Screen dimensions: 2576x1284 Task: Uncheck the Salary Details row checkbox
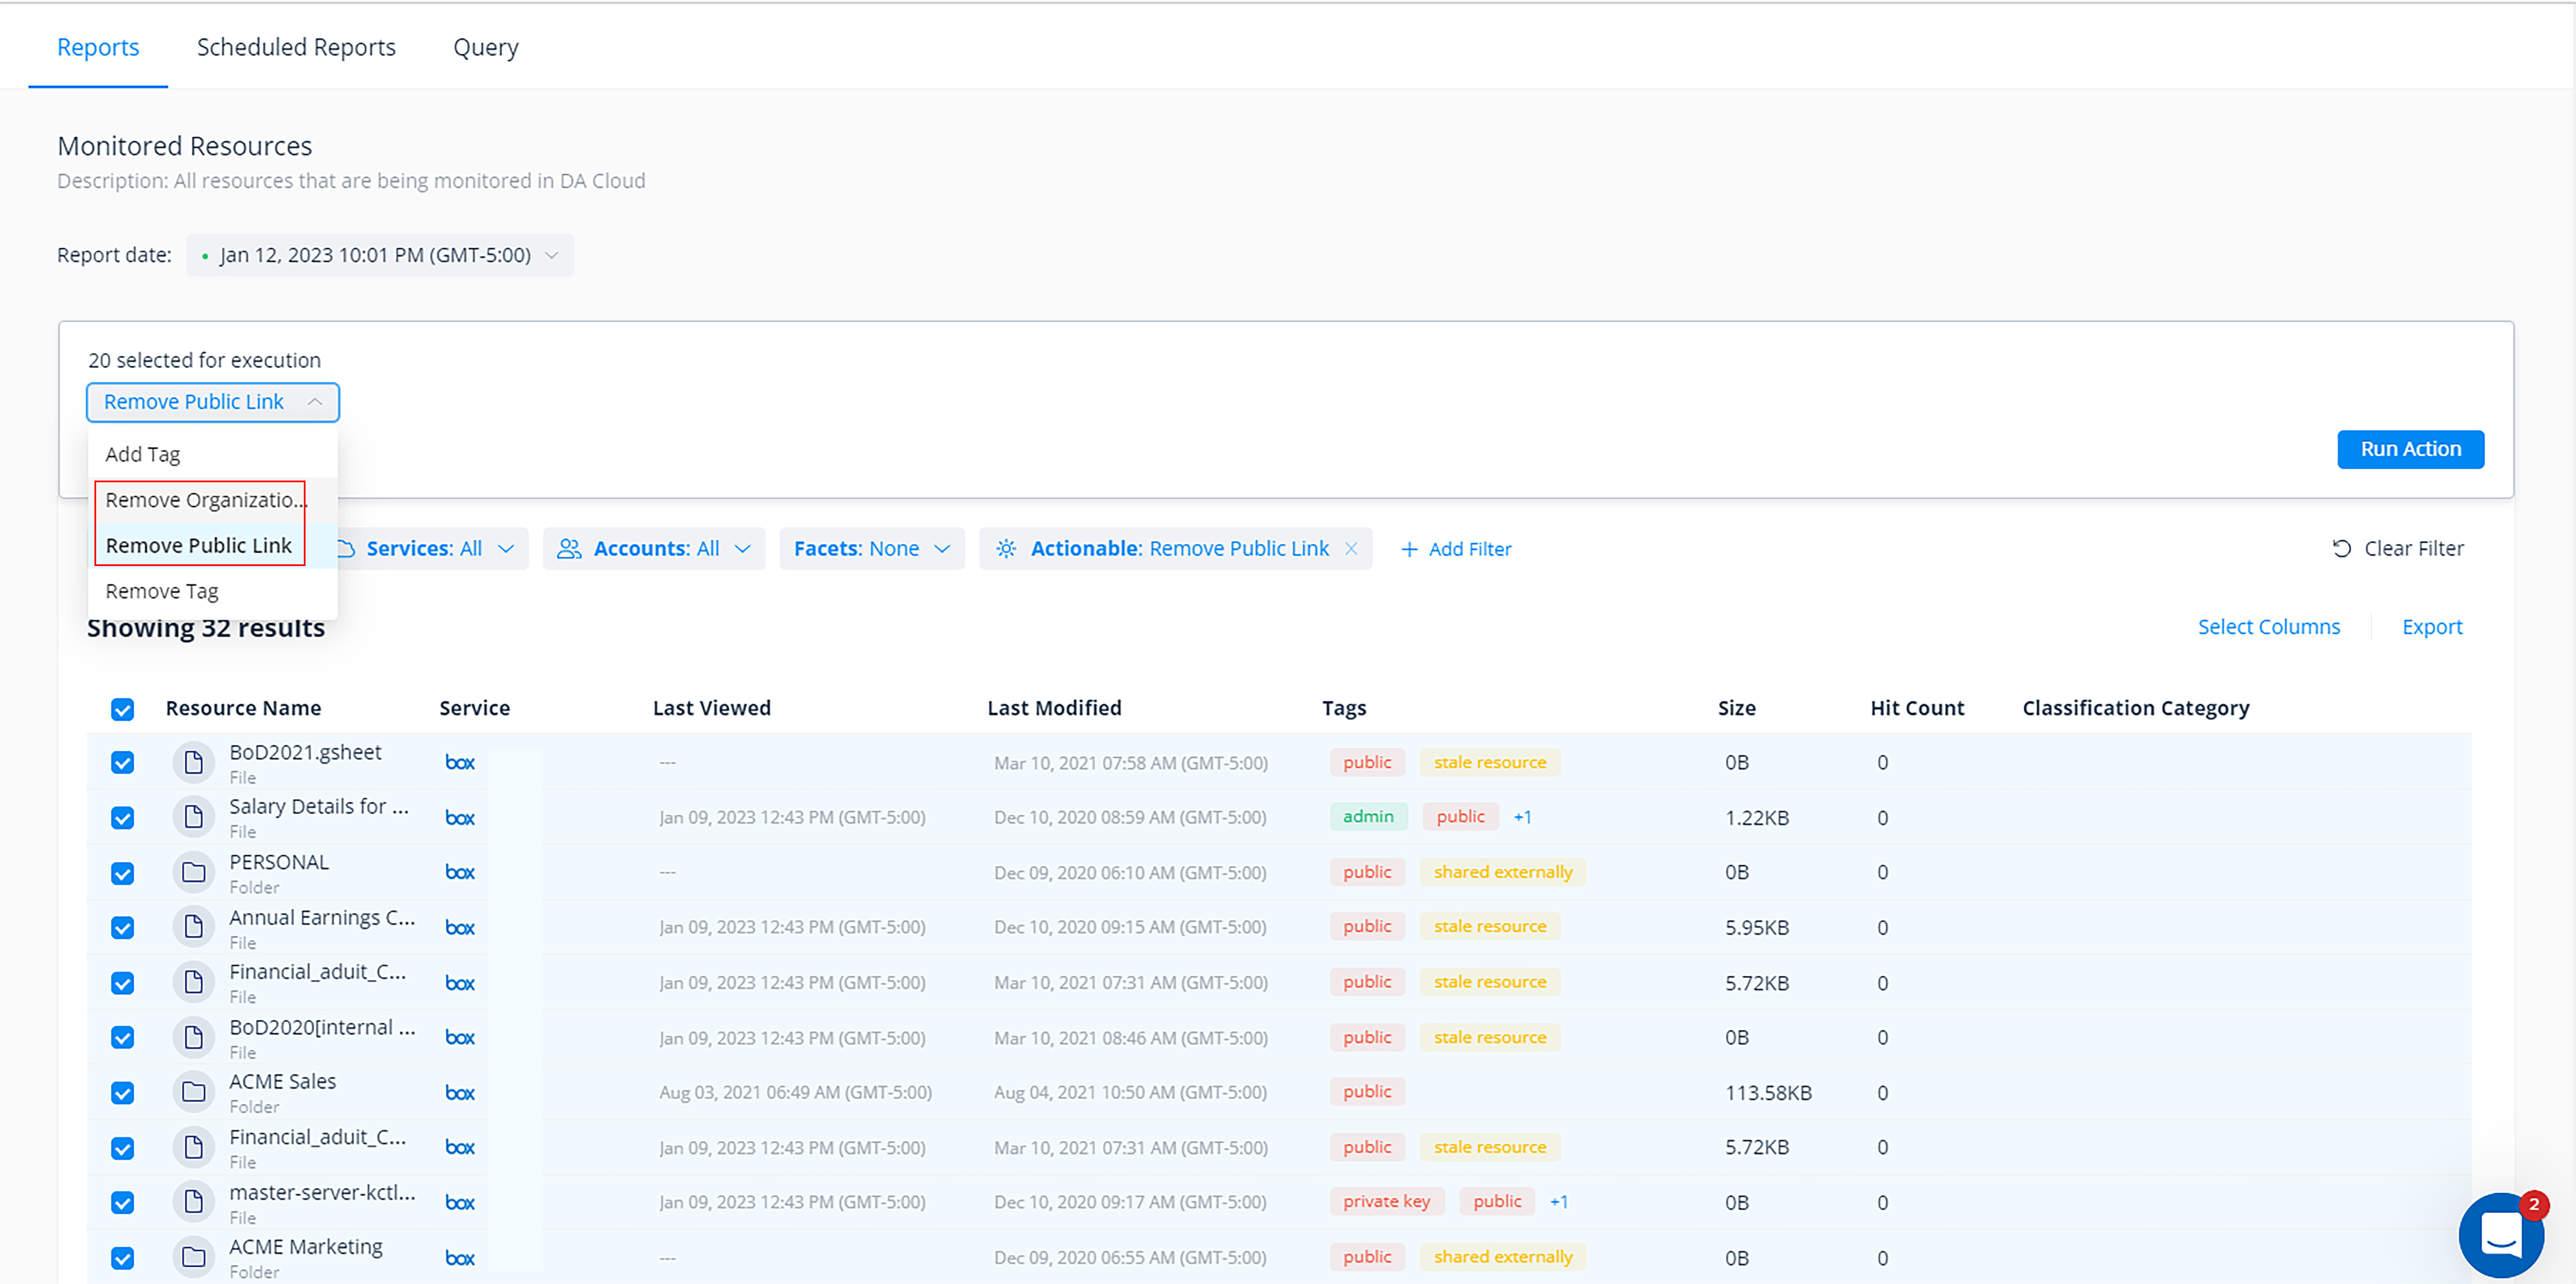coord(122,818)
